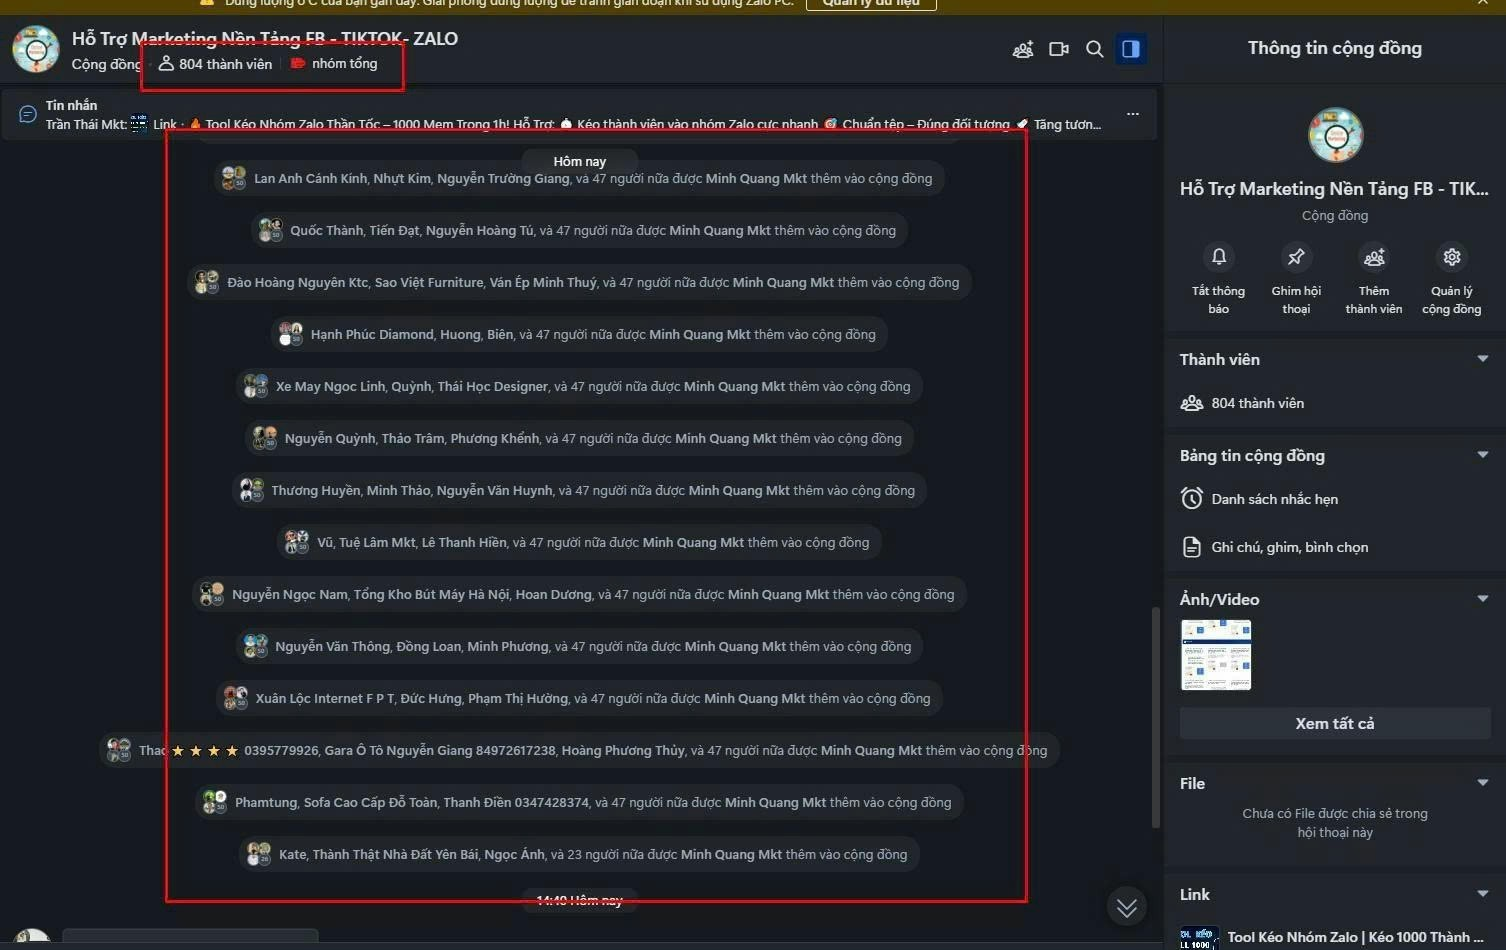Collapse the Ảnh/Video section
The image size is (1506, 950).
pos(1483,599)
